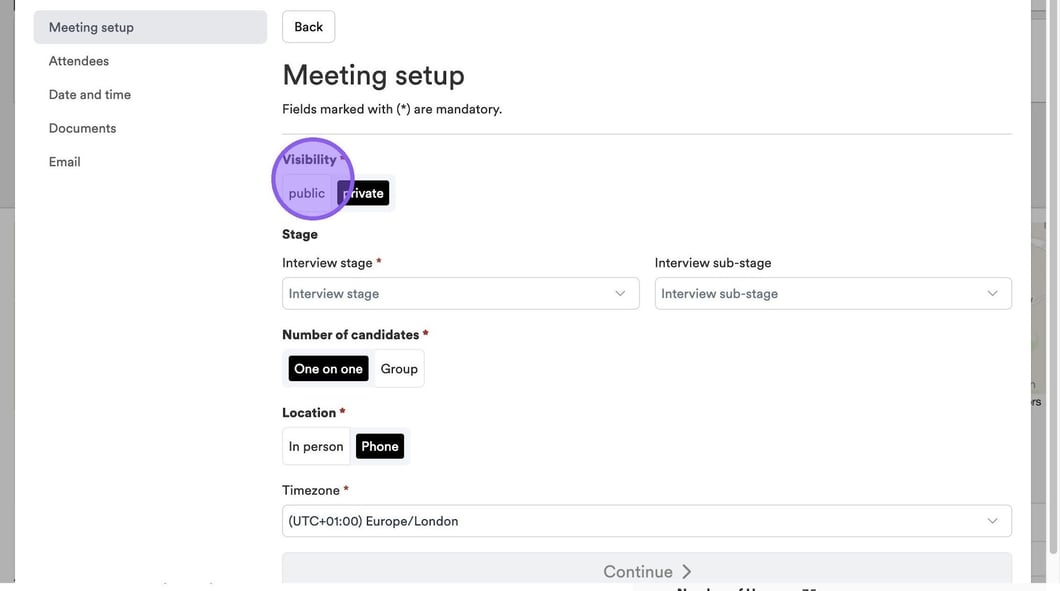Switch to the Documents section

coord(82,128)
